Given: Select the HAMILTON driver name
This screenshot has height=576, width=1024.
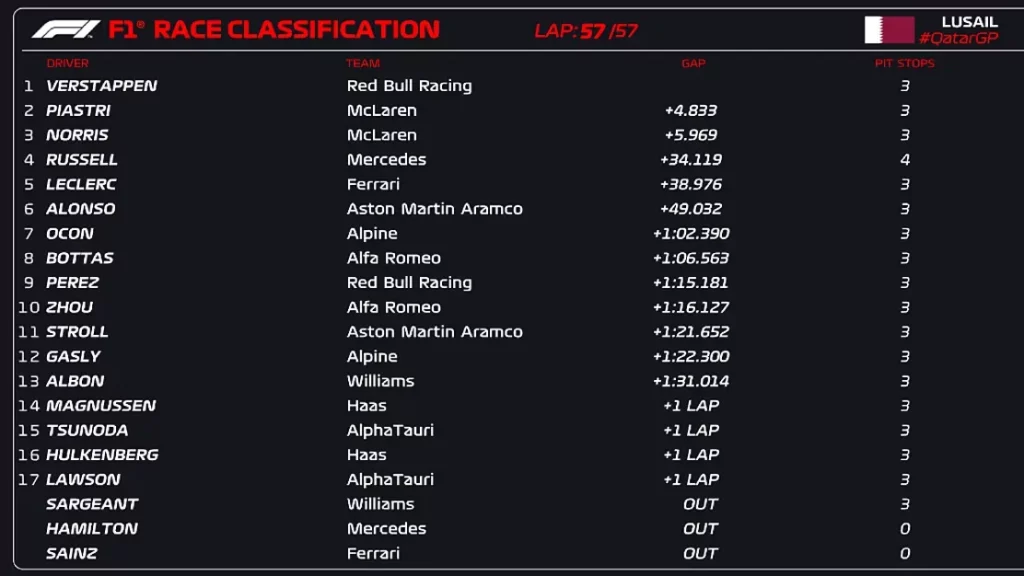Looking at the screenshot, I should [91, 529].
